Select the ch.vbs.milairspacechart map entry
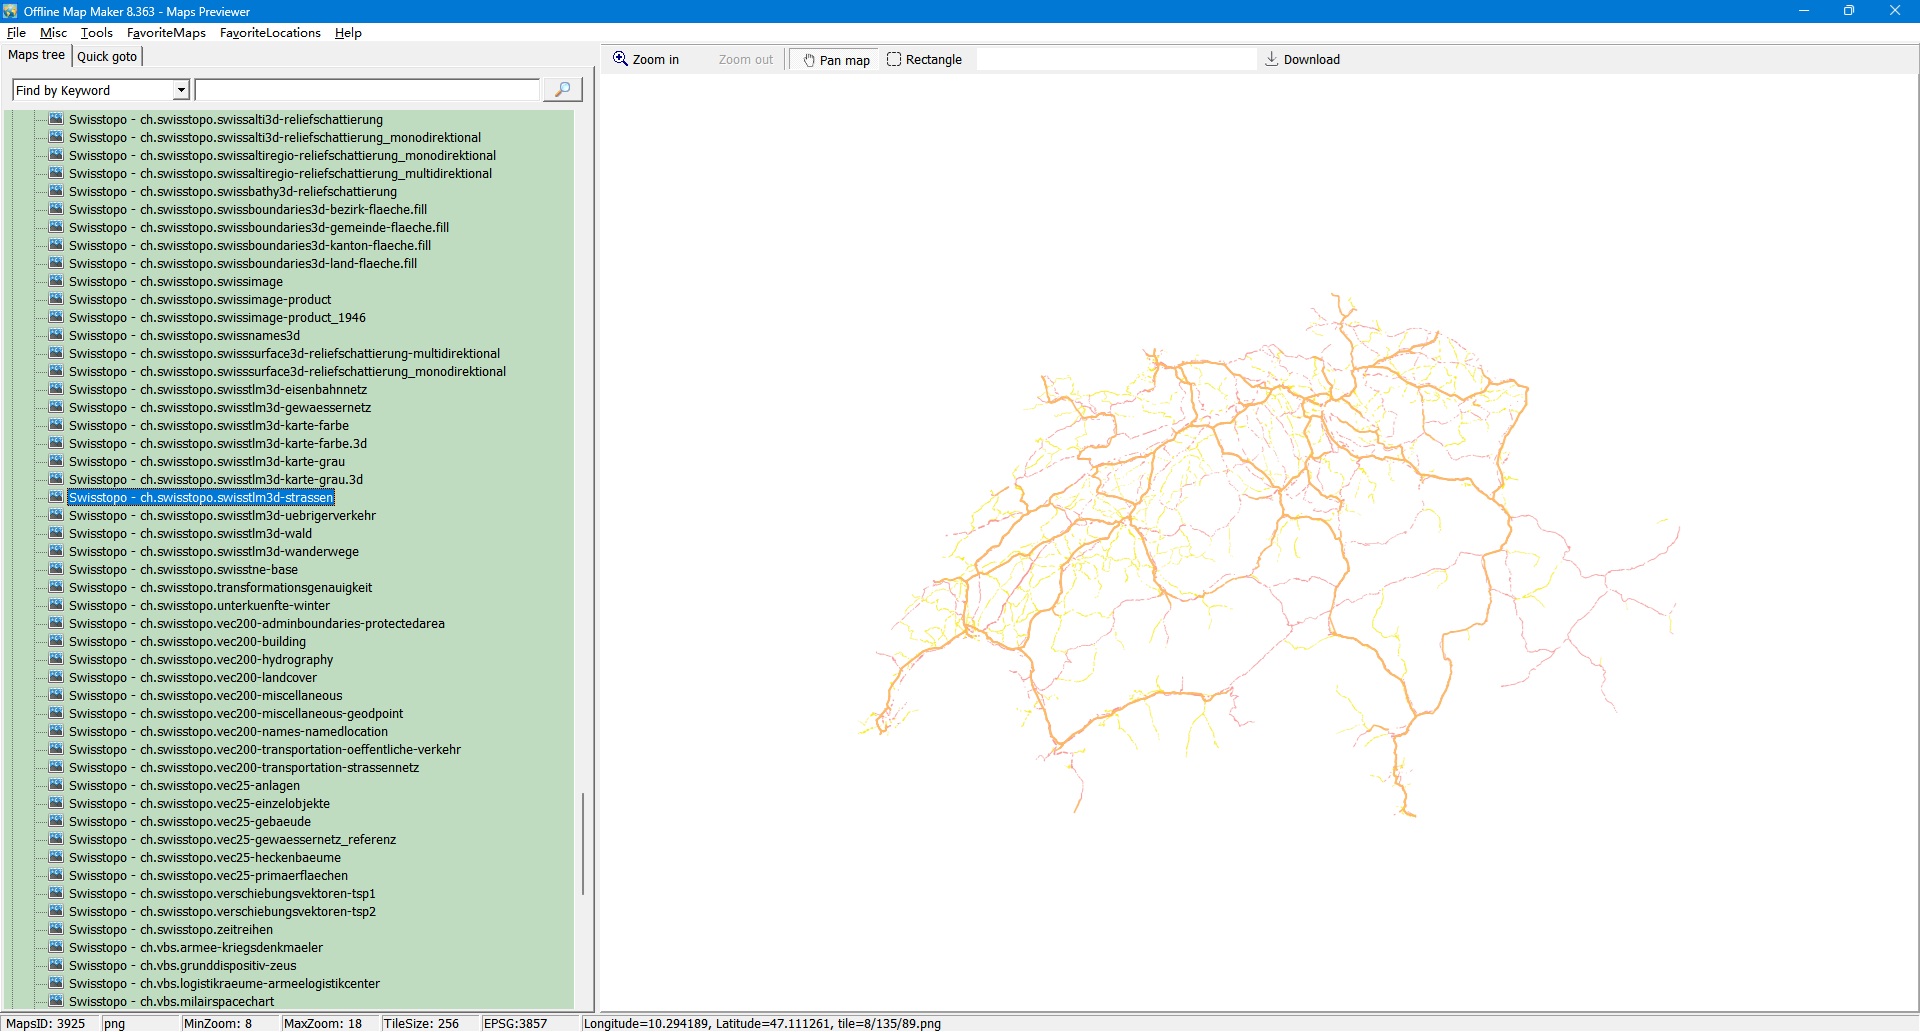This screenshot has width=1920, height=1032. (171, 1002)
